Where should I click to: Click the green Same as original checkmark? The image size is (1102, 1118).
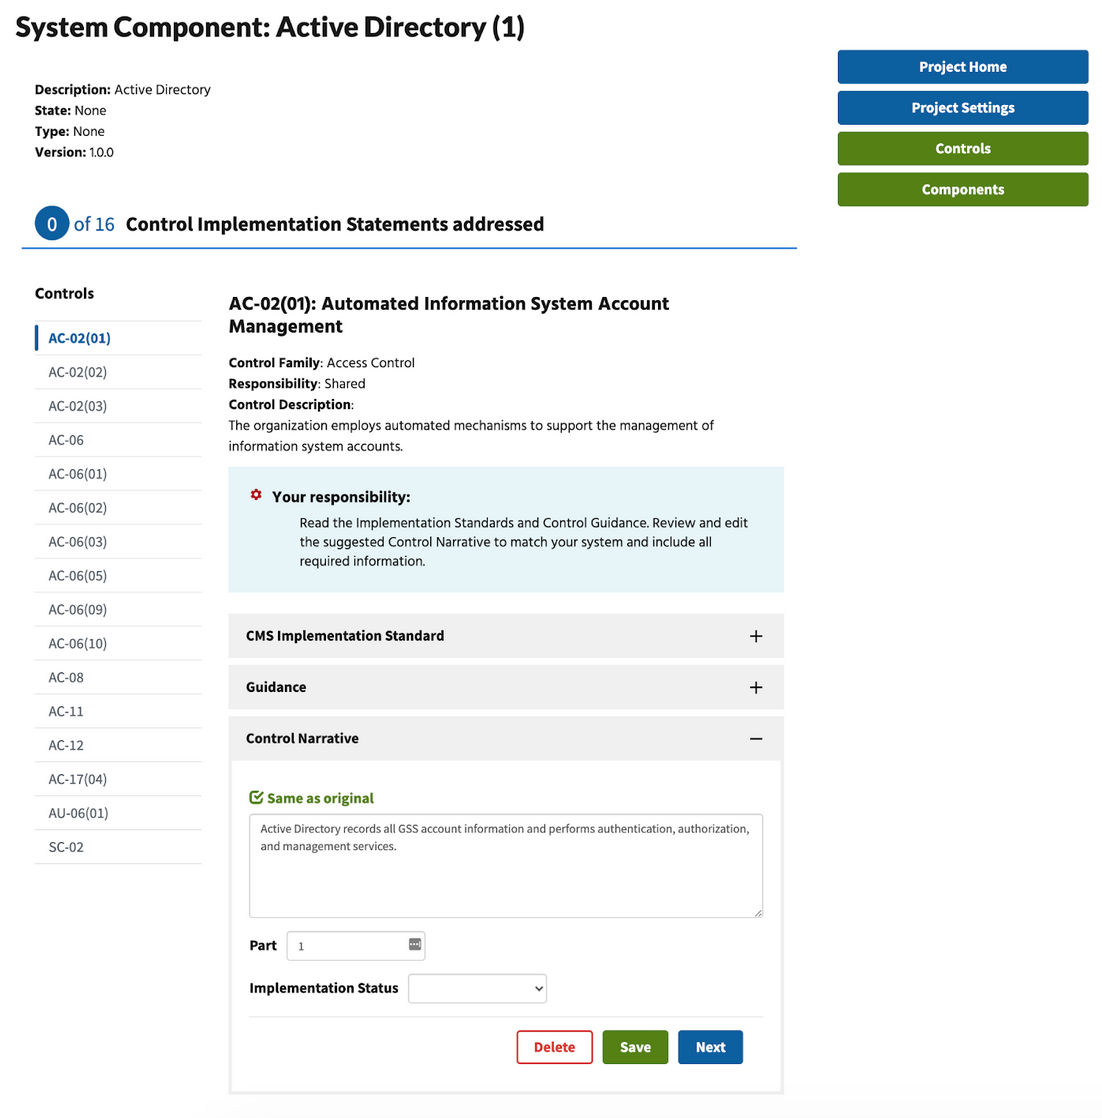257,798
